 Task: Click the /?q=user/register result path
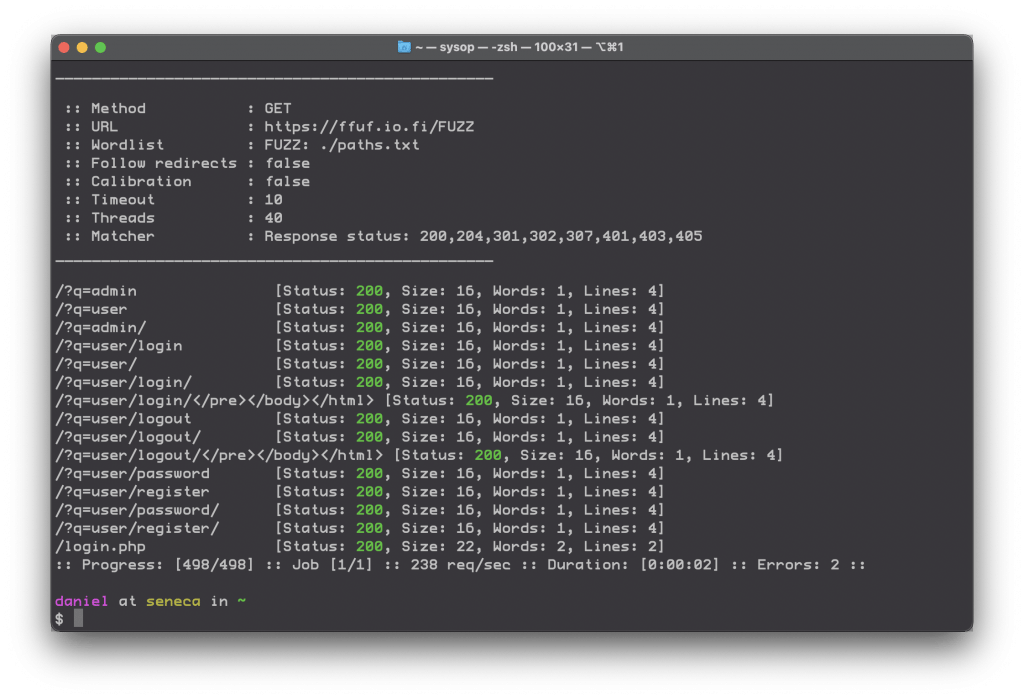coord(133,492)
